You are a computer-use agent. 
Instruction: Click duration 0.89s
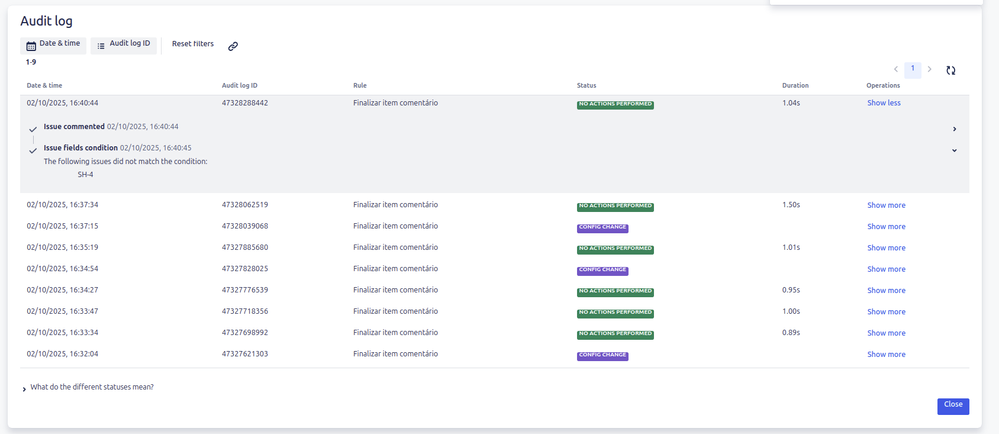791,333
